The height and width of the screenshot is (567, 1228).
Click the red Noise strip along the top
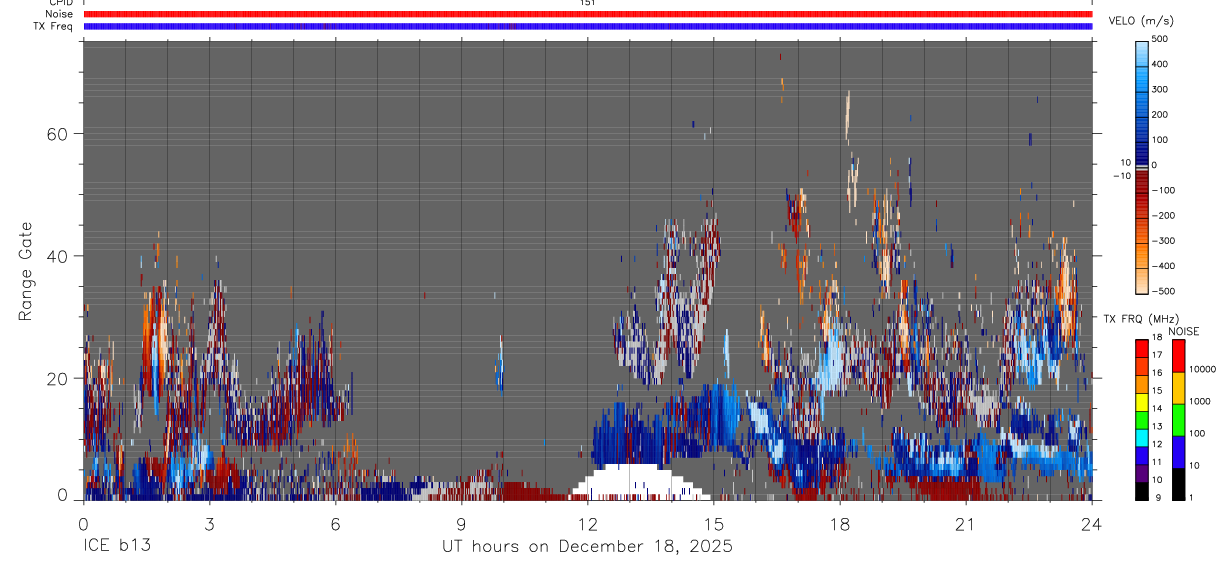588,14
